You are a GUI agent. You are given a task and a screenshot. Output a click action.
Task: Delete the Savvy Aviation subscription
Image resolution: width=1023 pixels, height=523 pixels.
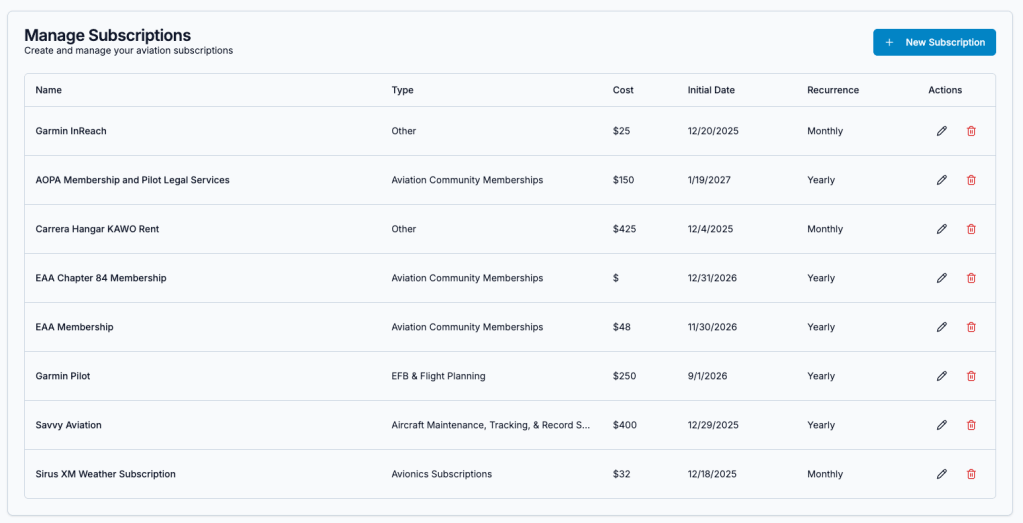pyautogui.click(x=971, y=425)
